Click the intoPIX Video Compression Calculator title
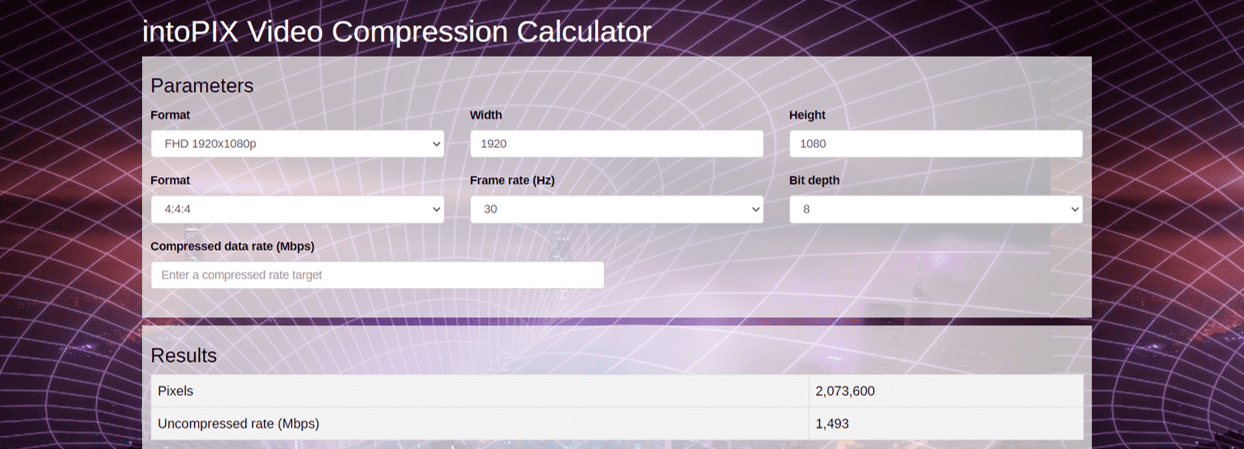The width and height of the screenshot is (1244, 449). point(396,31)
